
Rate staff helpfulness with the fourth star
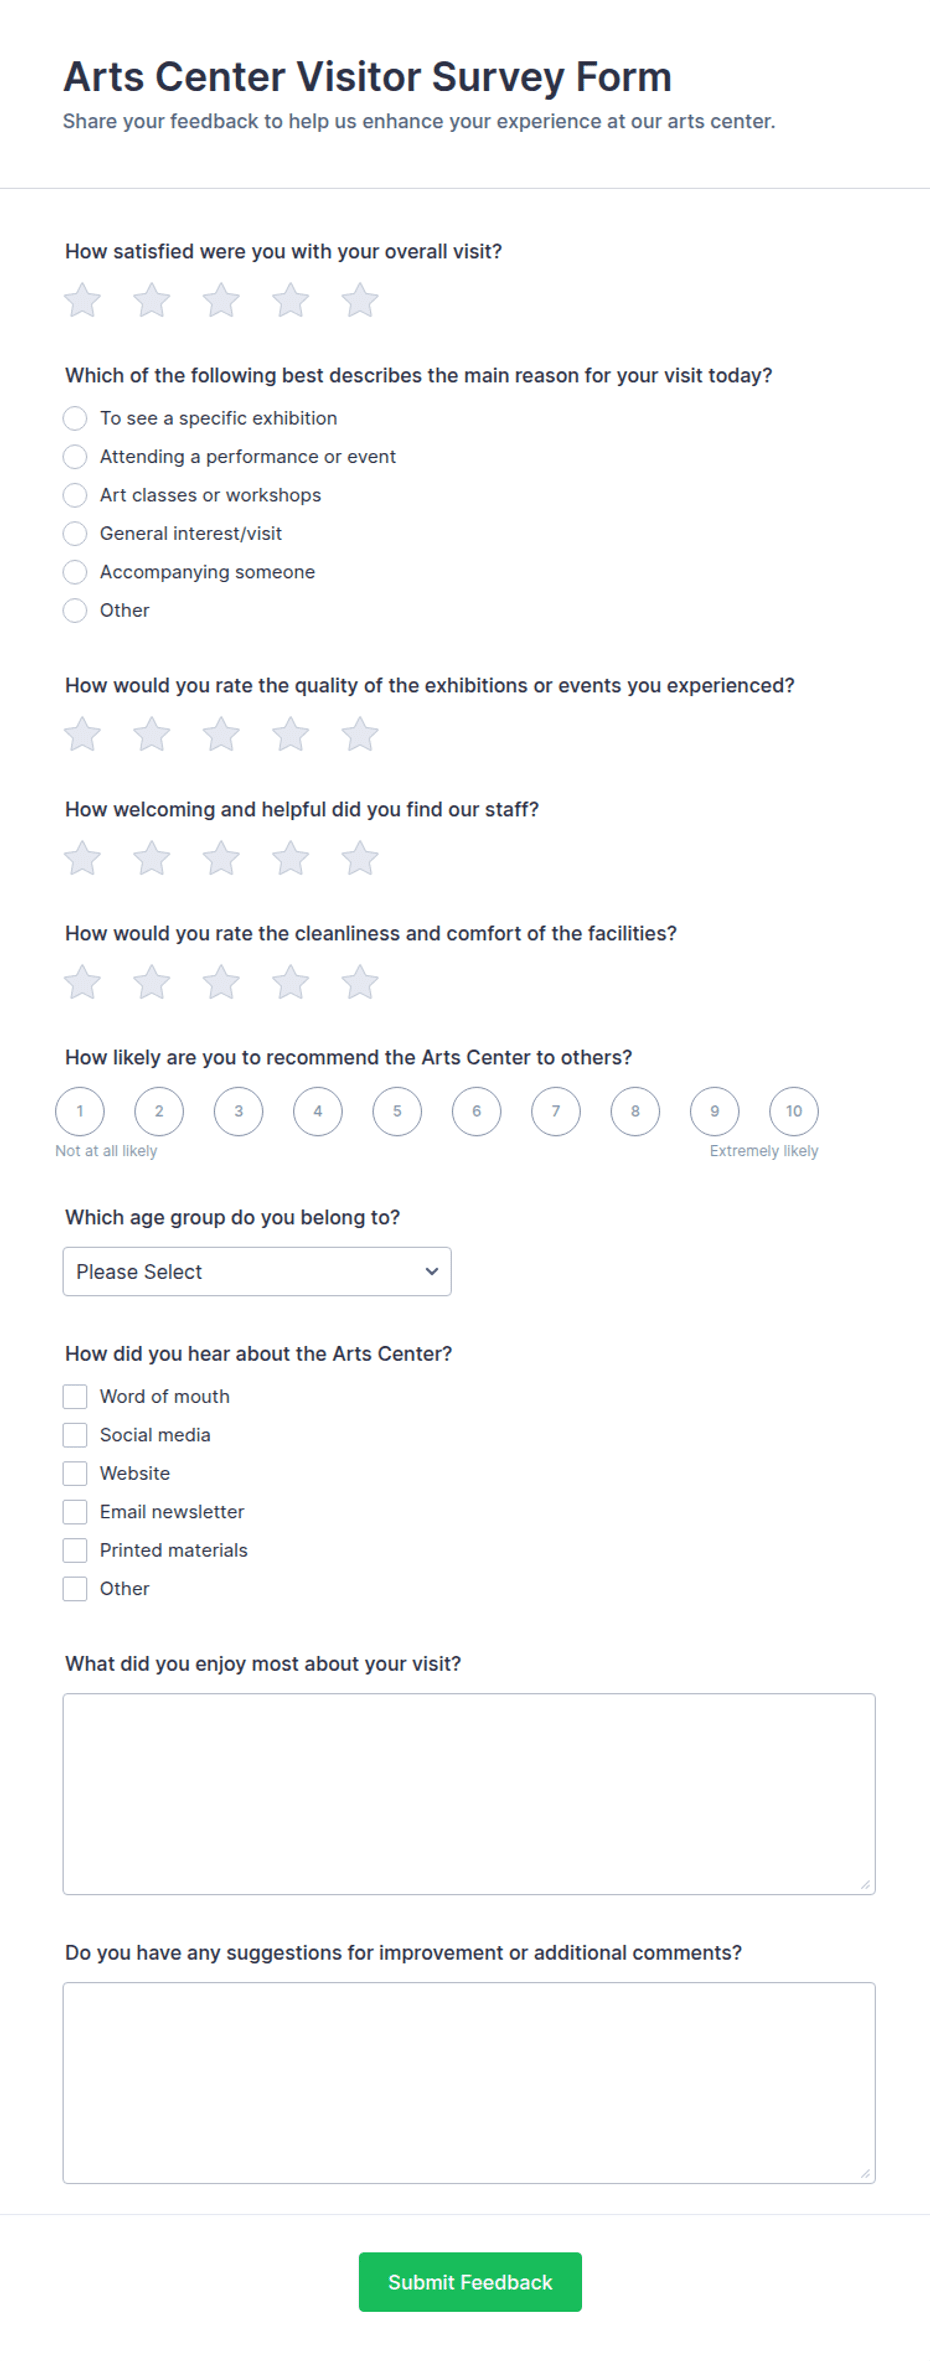coord(290,858)
